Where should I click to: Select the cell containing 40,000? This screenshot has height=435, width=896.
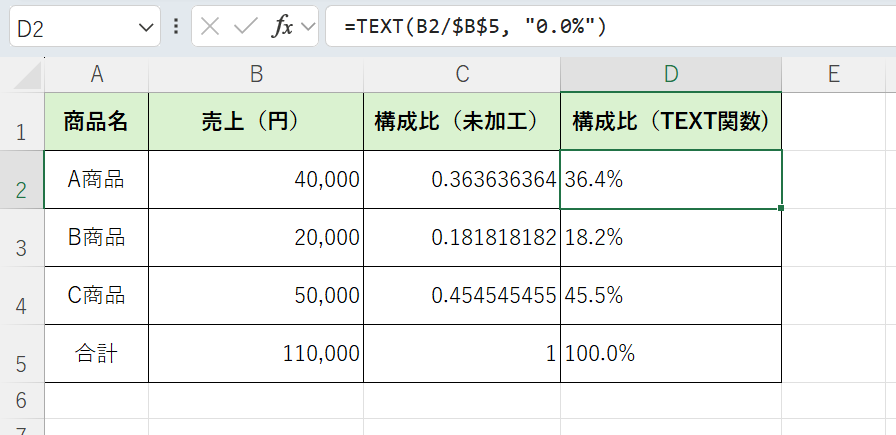click(256, 180)
